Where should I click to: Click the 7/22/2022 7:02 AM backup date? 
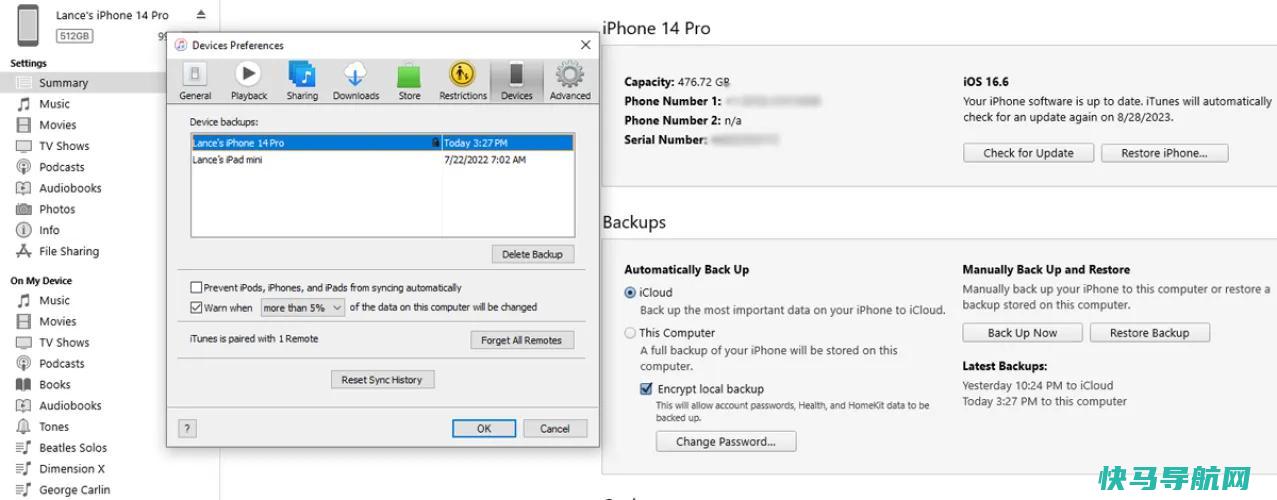coord(485,160)
